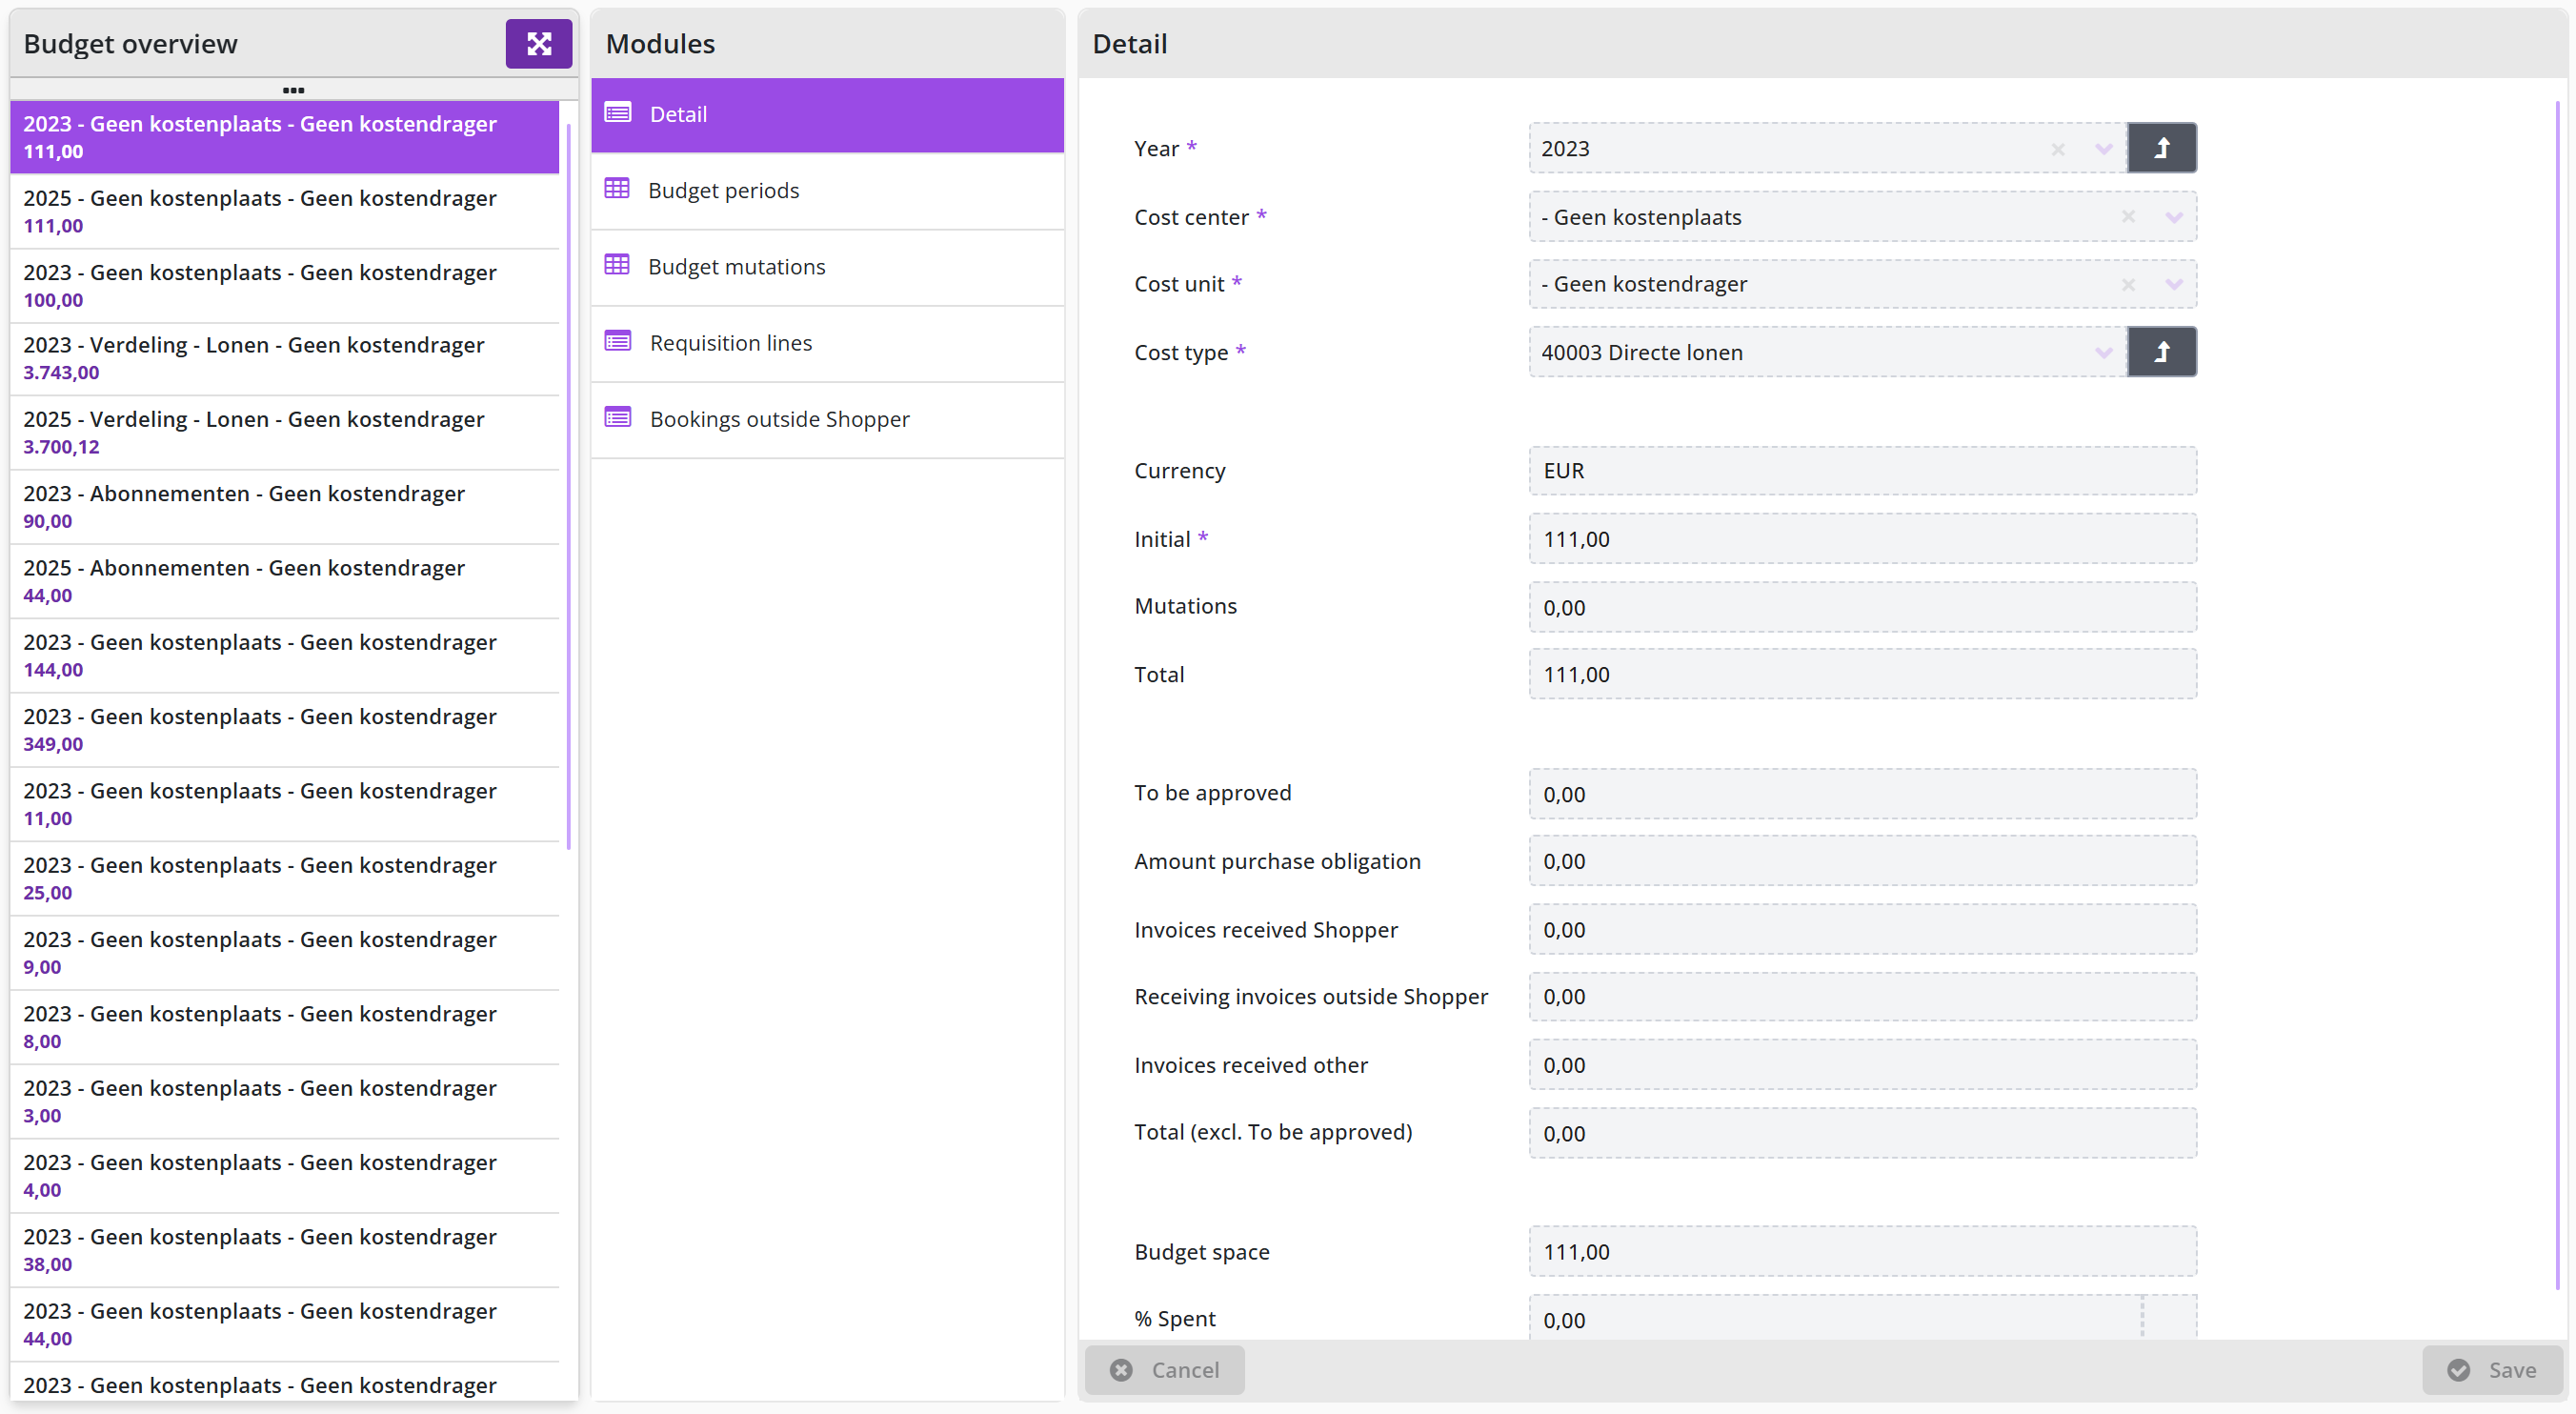
Task: Select 2025 Geen kostenplaats budget 111,00
Action: click(x=284, y=212)
